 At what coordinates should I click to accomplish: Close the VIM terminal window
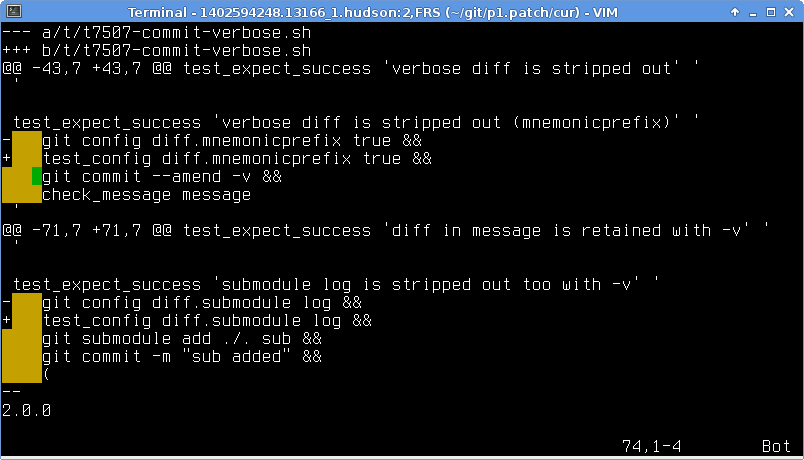coord(789,12)
